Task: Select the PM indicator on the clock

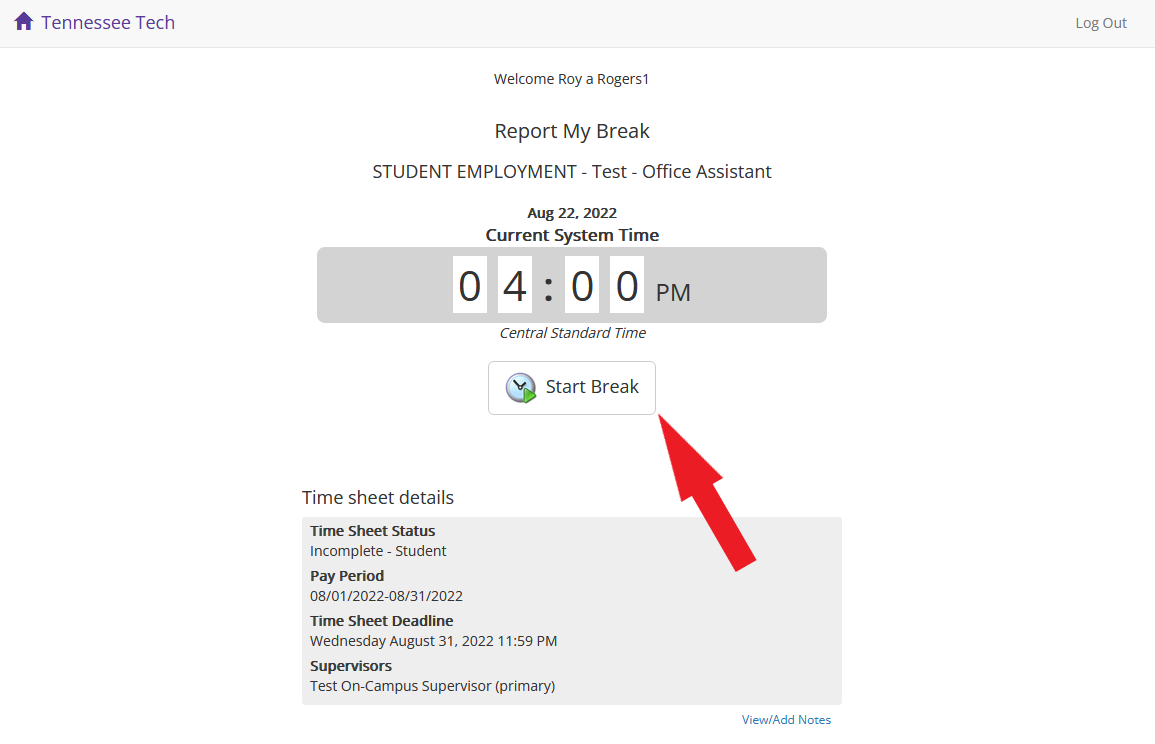Action: coord(673,293)
